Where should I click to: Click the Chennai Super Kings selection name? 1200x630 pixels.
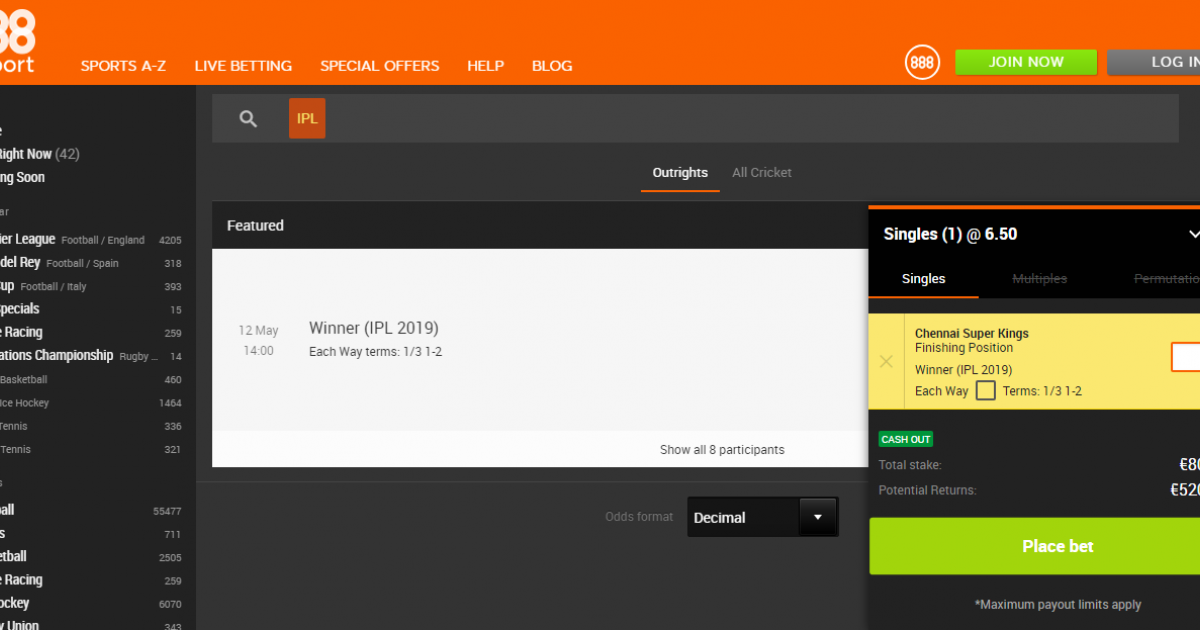click(x=972, y=334)
